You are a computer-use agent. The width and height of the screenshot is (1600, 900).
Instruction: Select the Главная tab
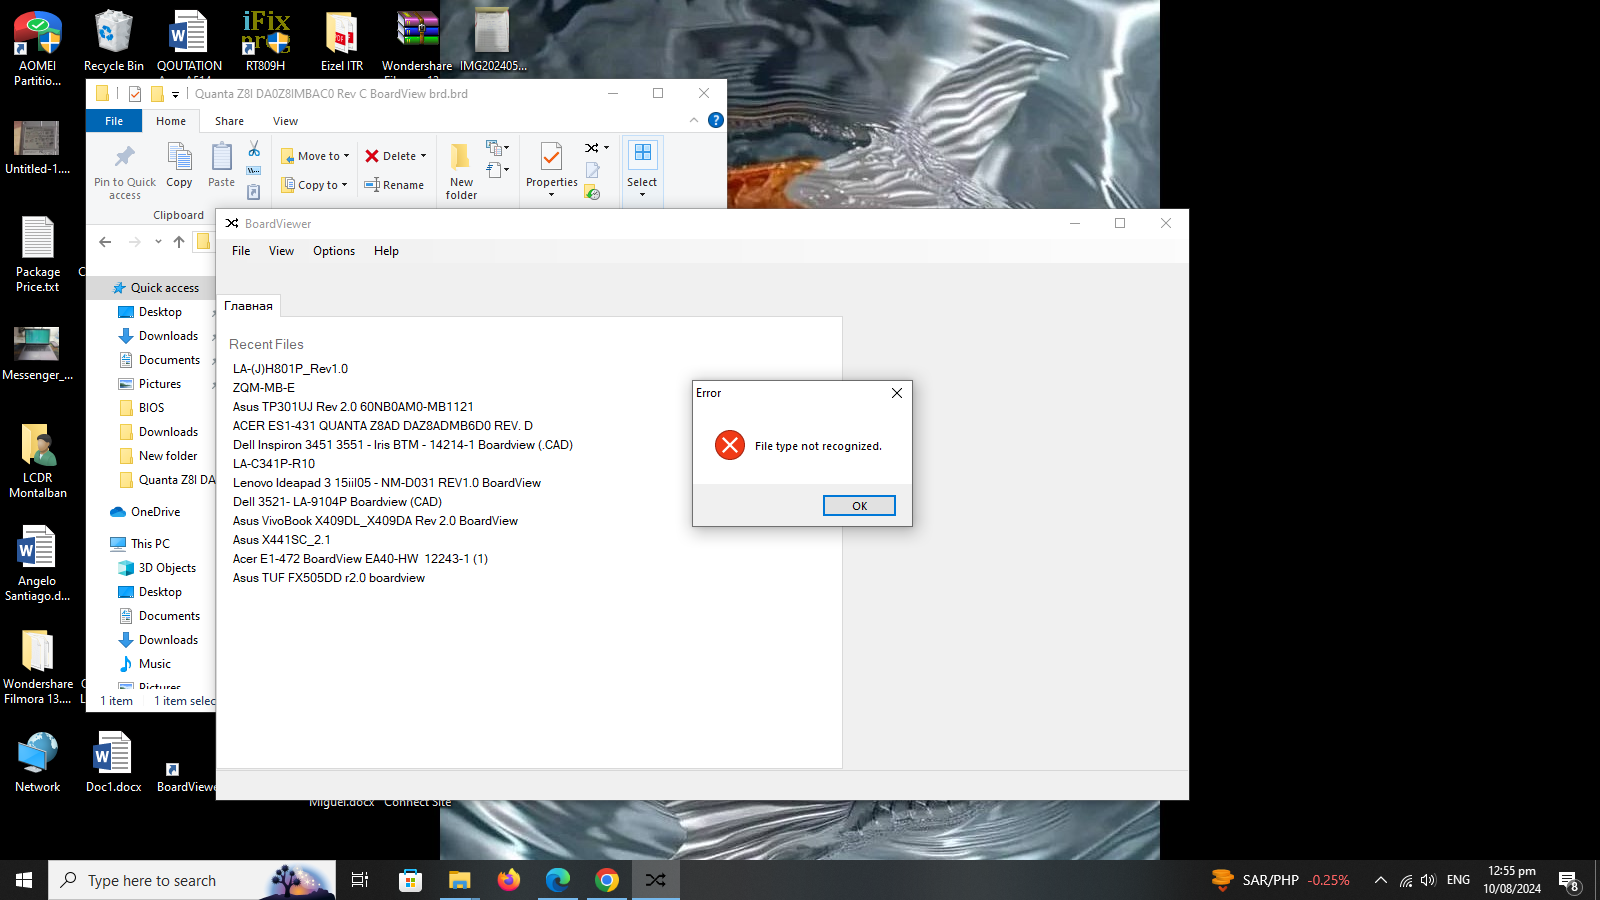(x=248, y=306)
